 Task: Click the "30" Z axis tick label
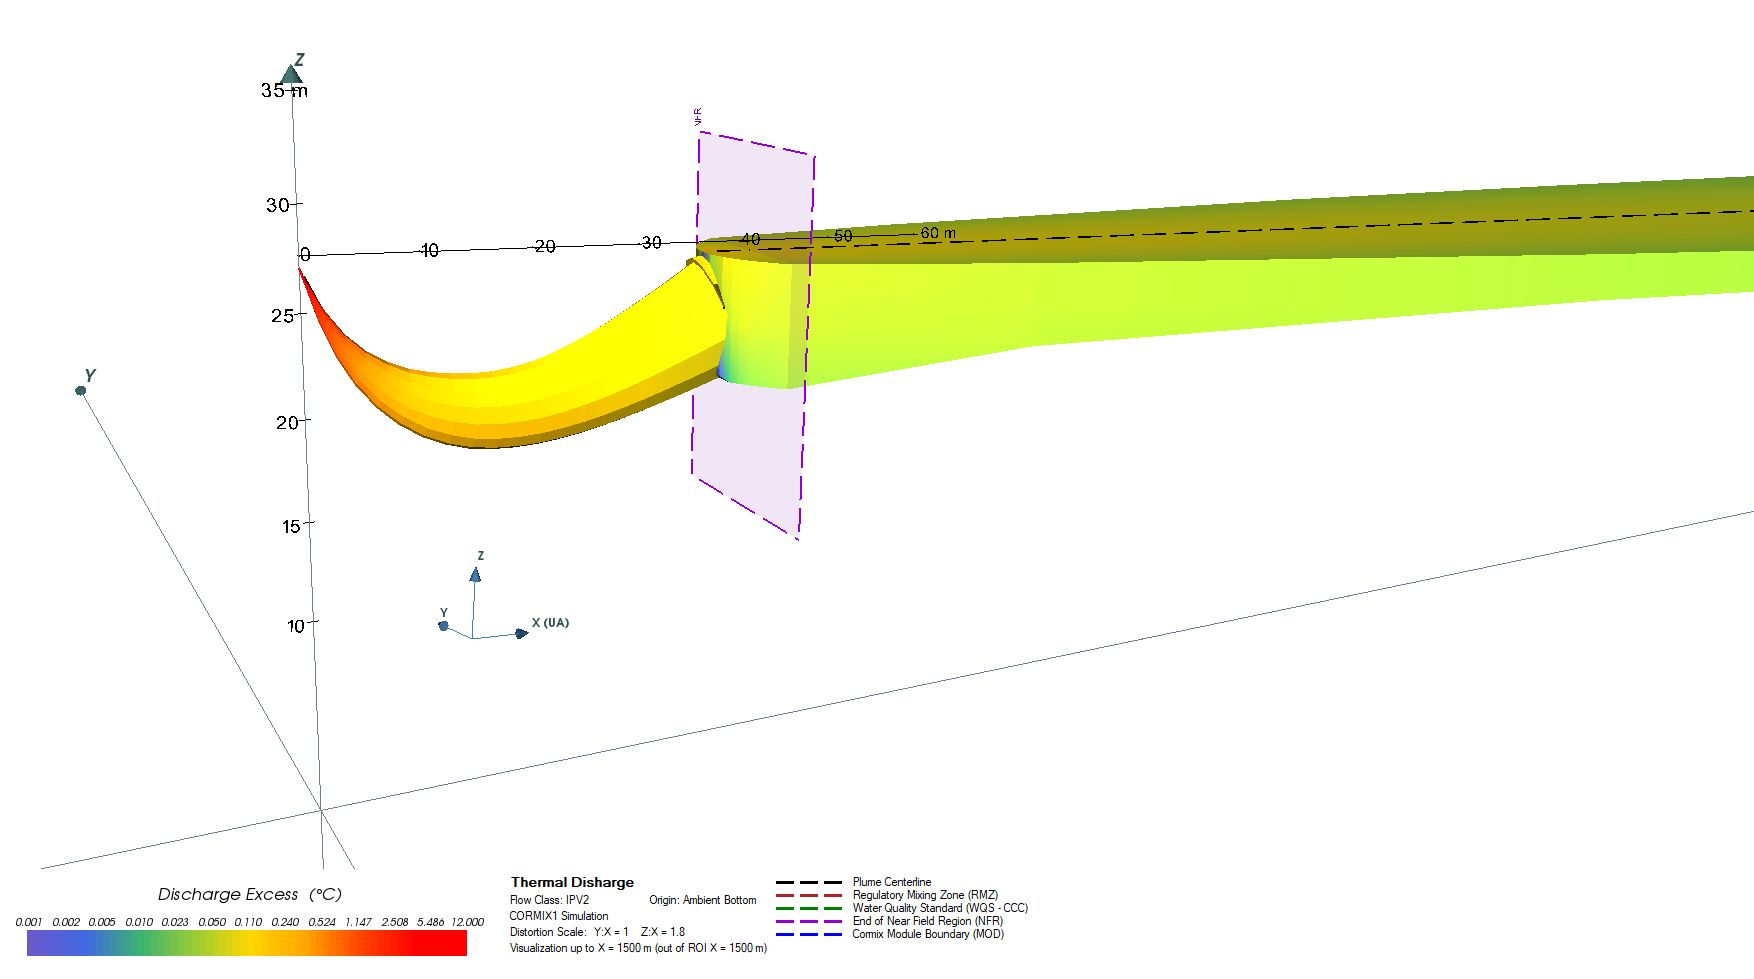point(277,205)
